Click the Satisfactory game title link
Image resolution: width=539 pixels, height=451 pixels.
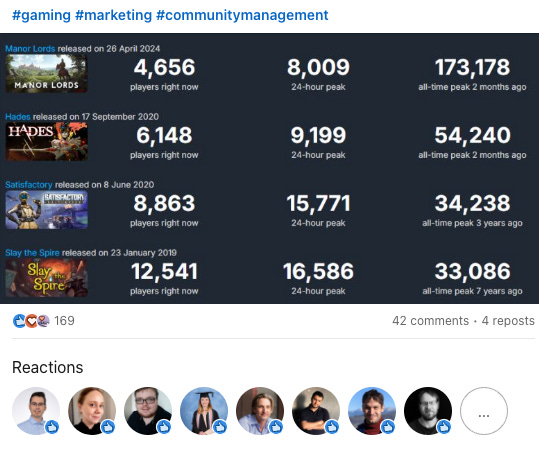29,185
